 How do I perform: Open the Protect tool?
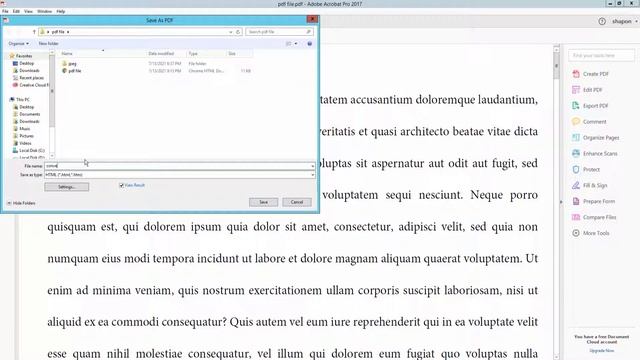(586, 169)
